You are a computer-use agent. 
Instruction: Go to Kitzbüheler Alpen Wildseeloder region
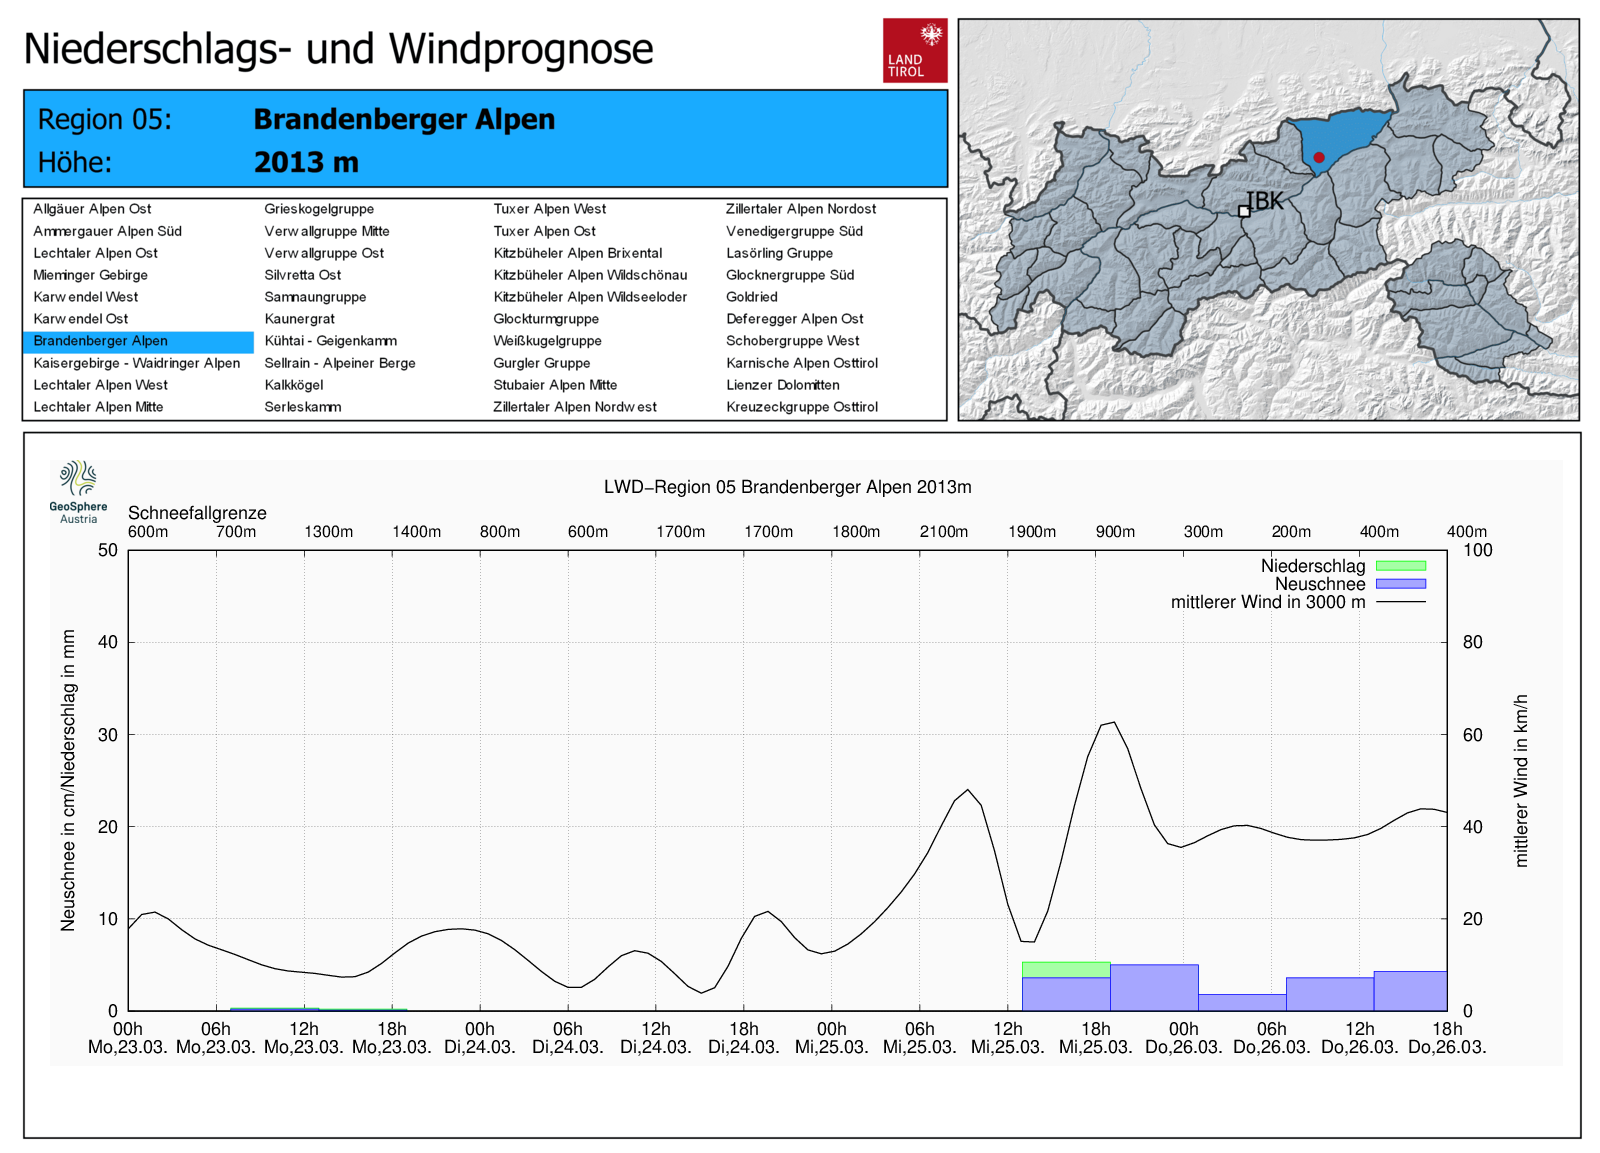coord(590,297)
